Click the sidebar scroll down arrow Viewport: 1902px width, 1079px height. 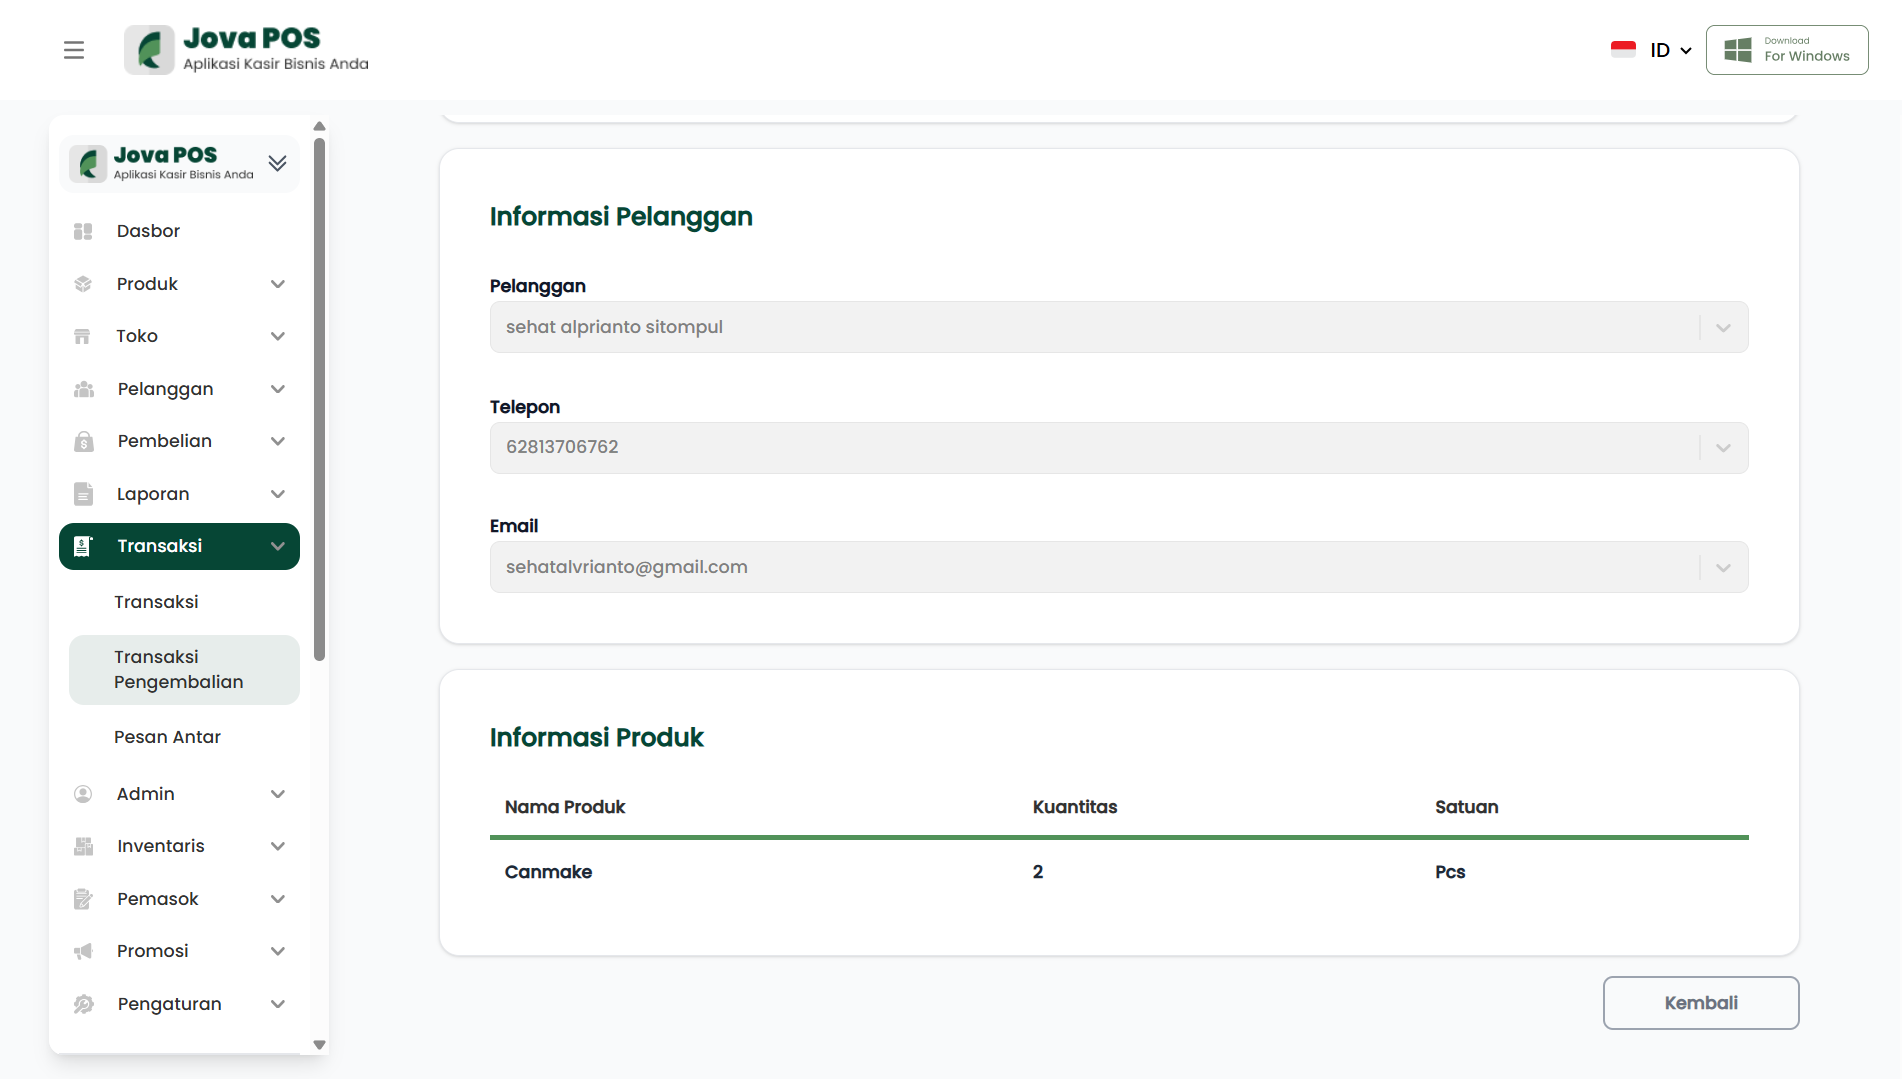point(319,1044)
